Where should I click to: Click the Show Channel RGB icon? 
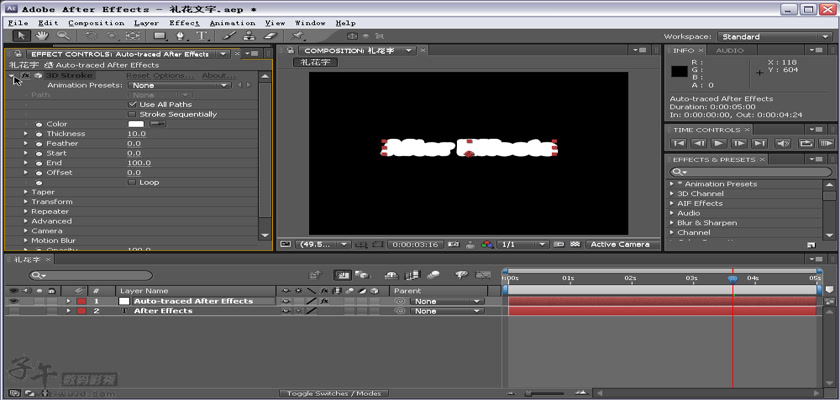point(487,244)
